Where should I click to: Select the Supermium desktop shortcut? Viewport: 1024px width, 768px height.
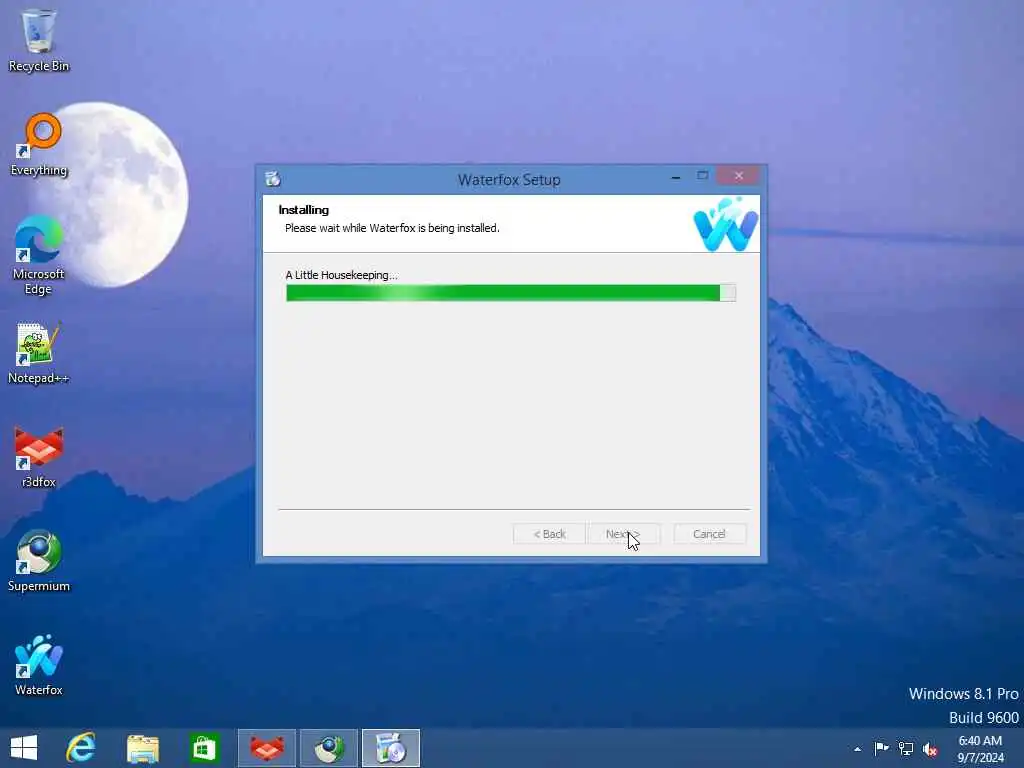pos(39,561)
